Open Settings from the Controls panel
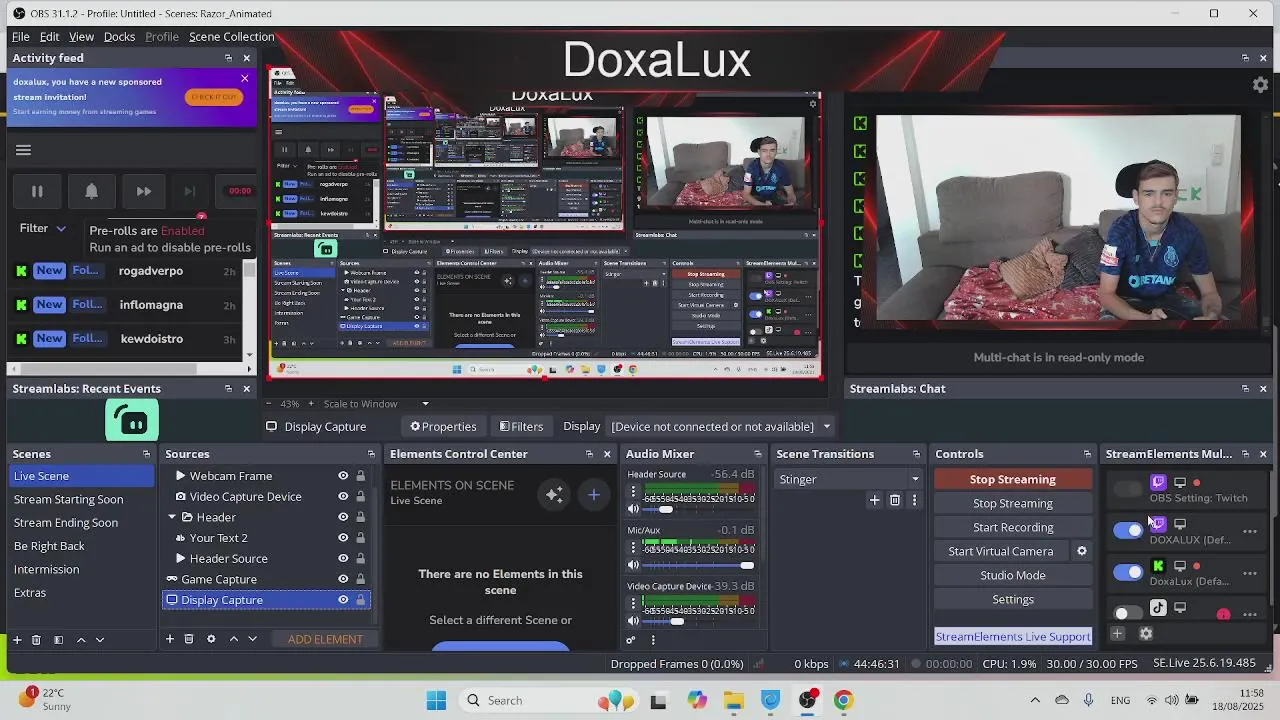1280x720 pixels. pyautogui.click(x=1013, y=599)
